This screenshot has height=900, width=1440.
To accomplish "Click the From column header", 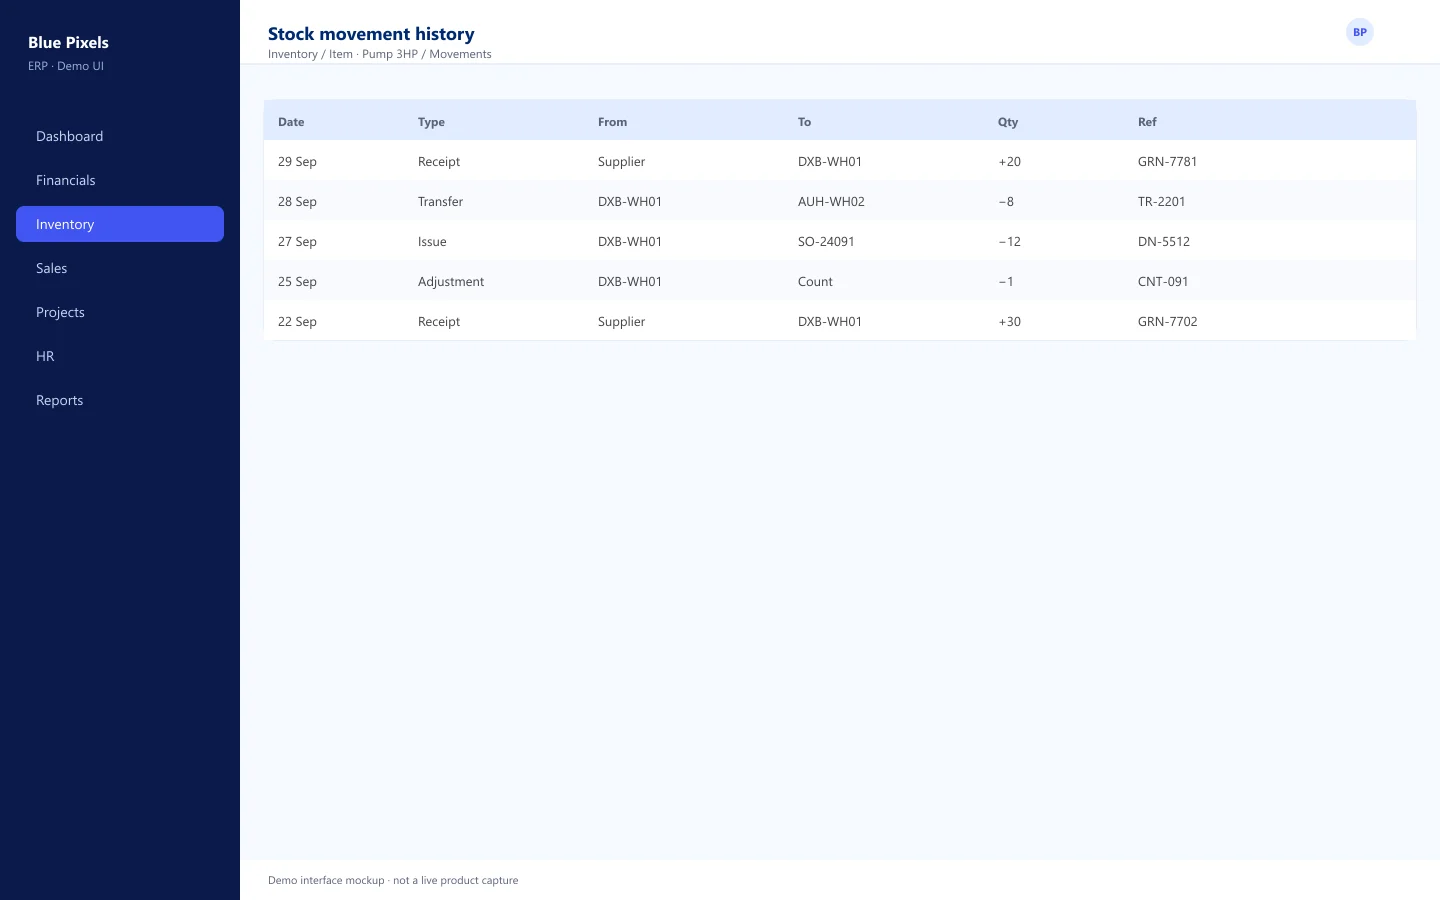I will [x=612, y=122].
